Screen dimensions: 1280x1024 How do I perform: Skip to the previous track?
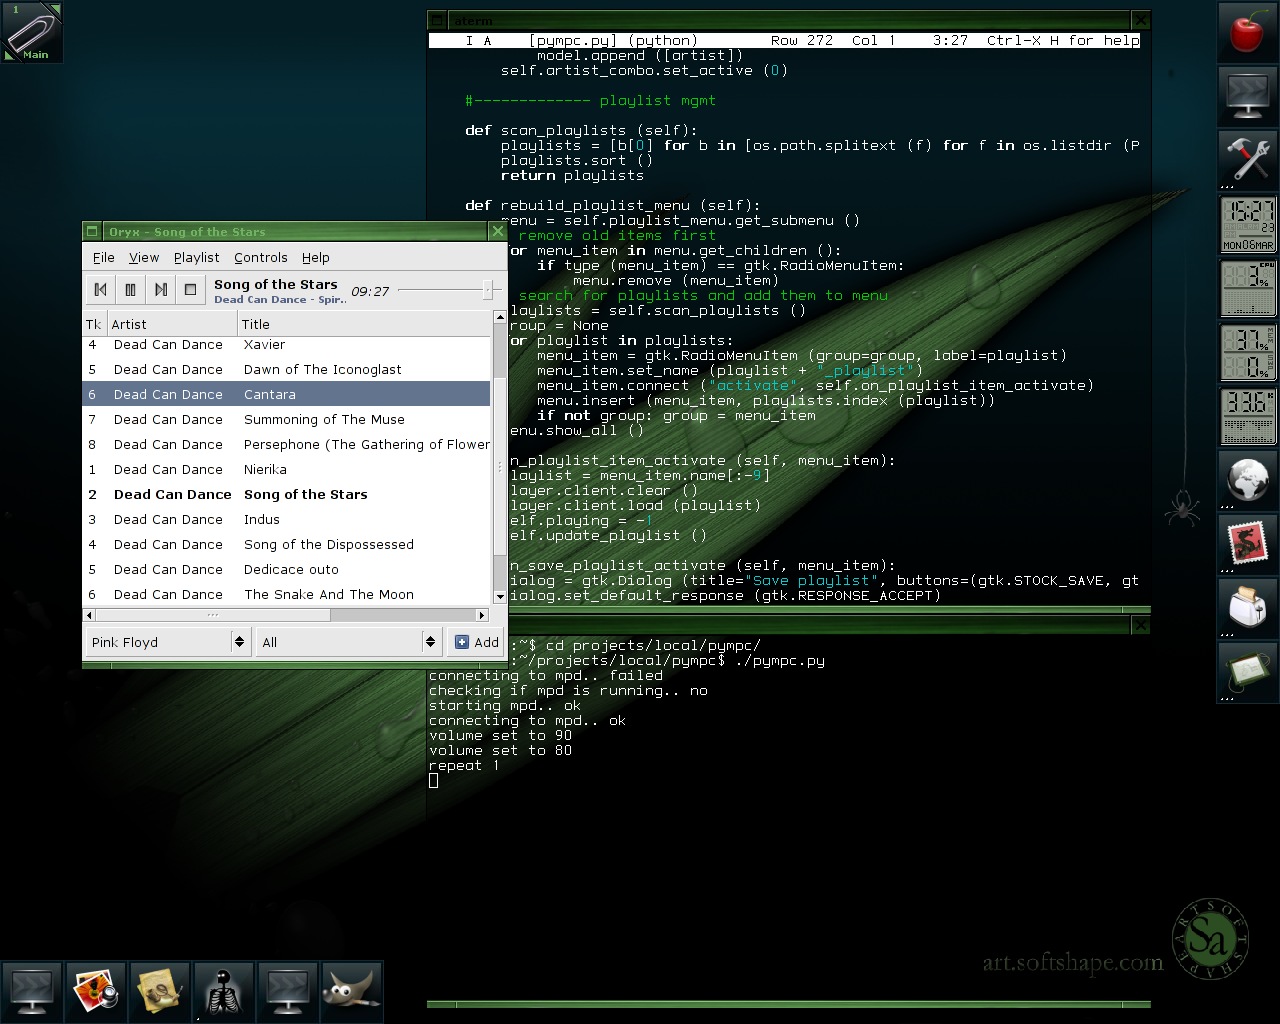pyautogui.click(x=100, y=290)
